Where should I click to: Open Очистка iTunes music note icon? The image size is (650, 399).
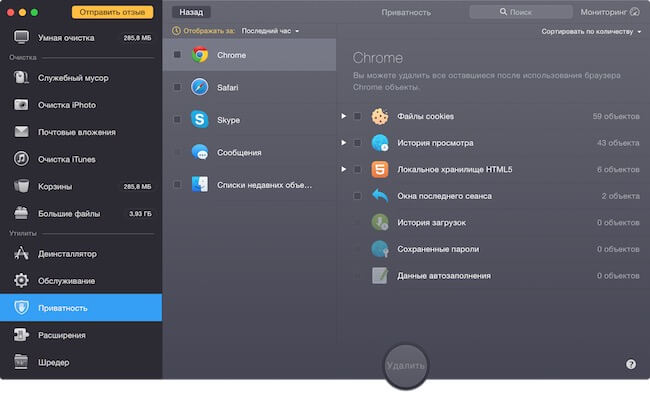pos(21,159)
